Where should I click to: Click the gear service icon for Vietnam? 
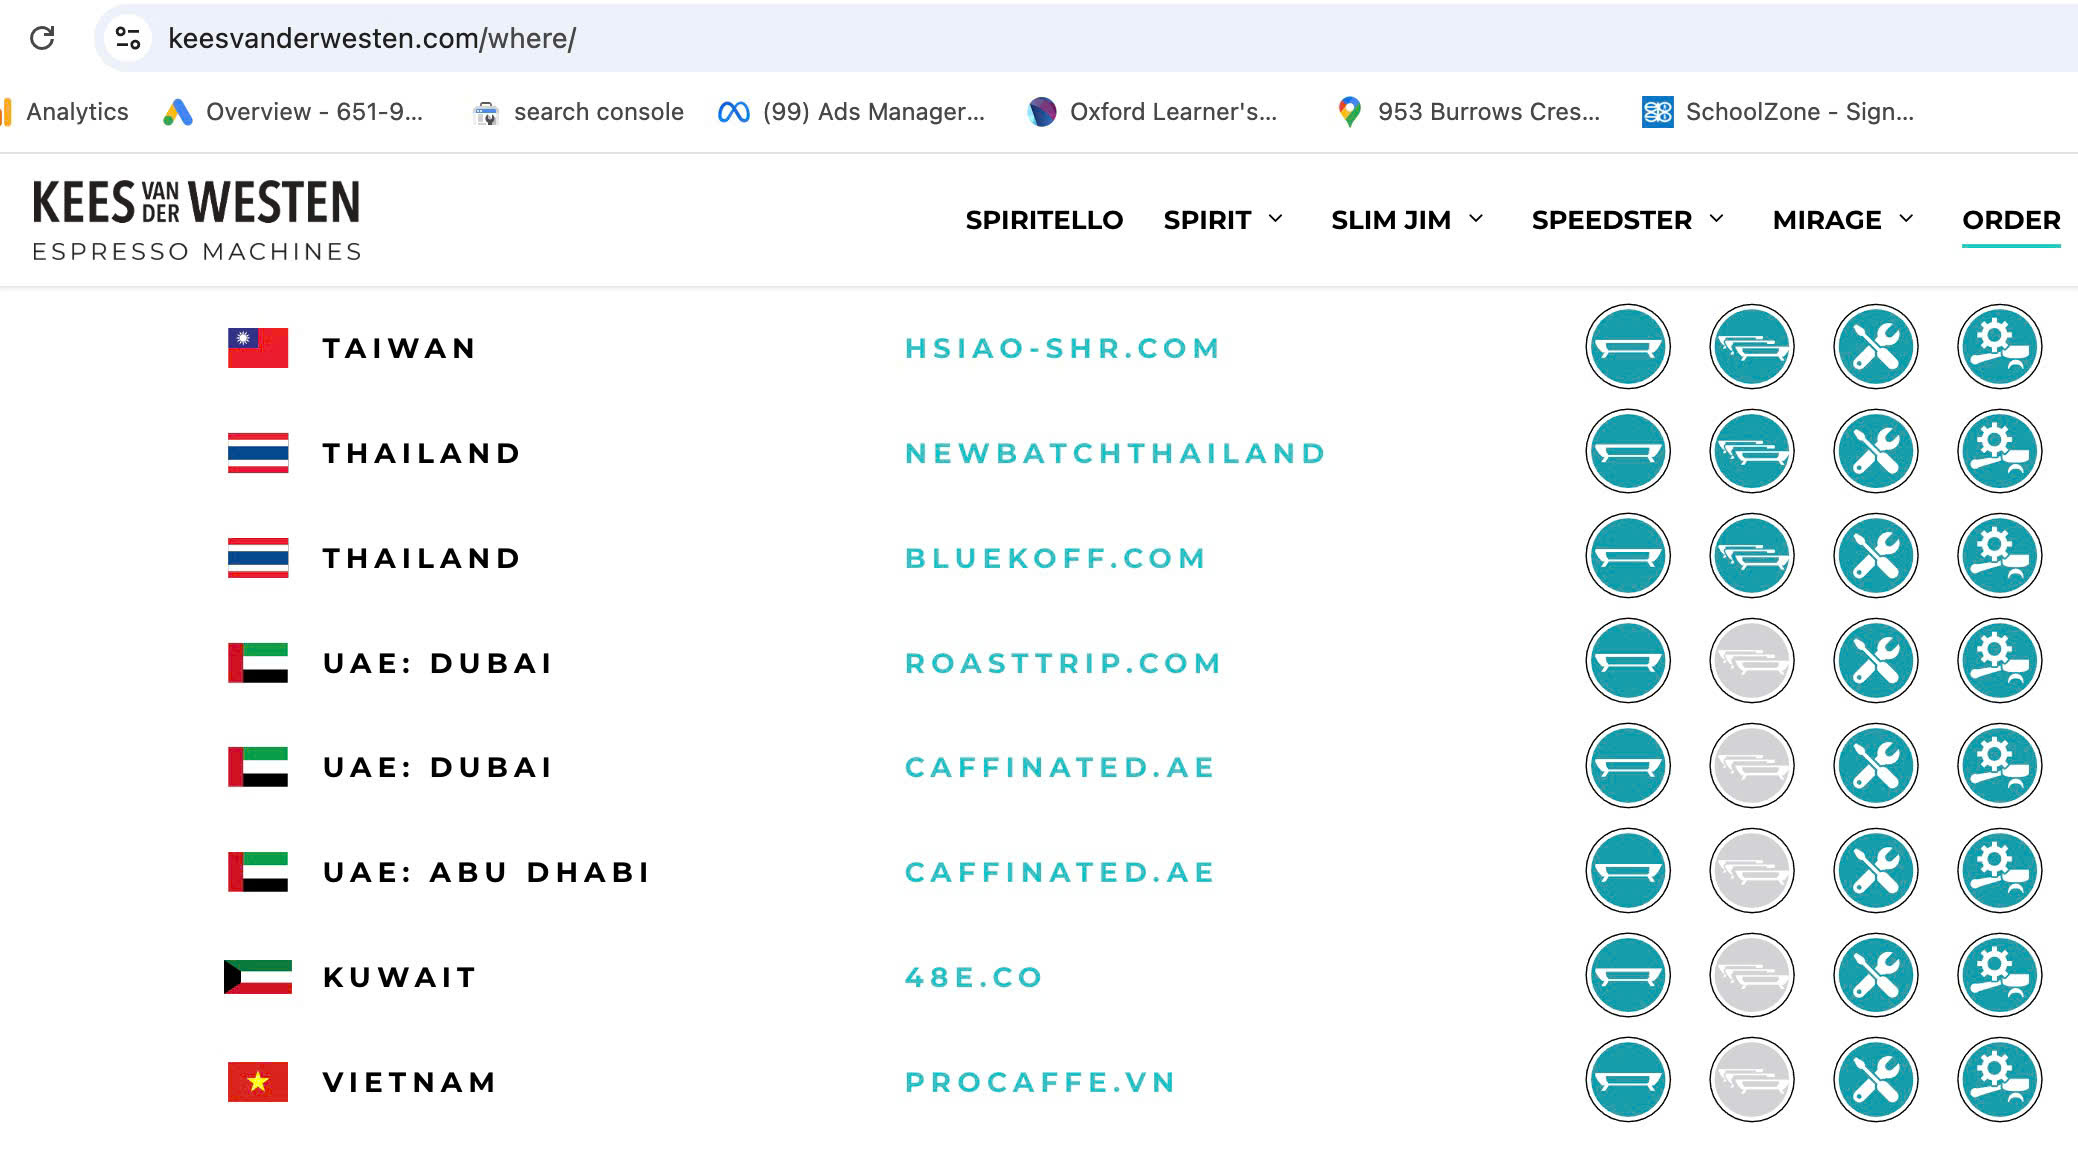tap(1999, 1080)
